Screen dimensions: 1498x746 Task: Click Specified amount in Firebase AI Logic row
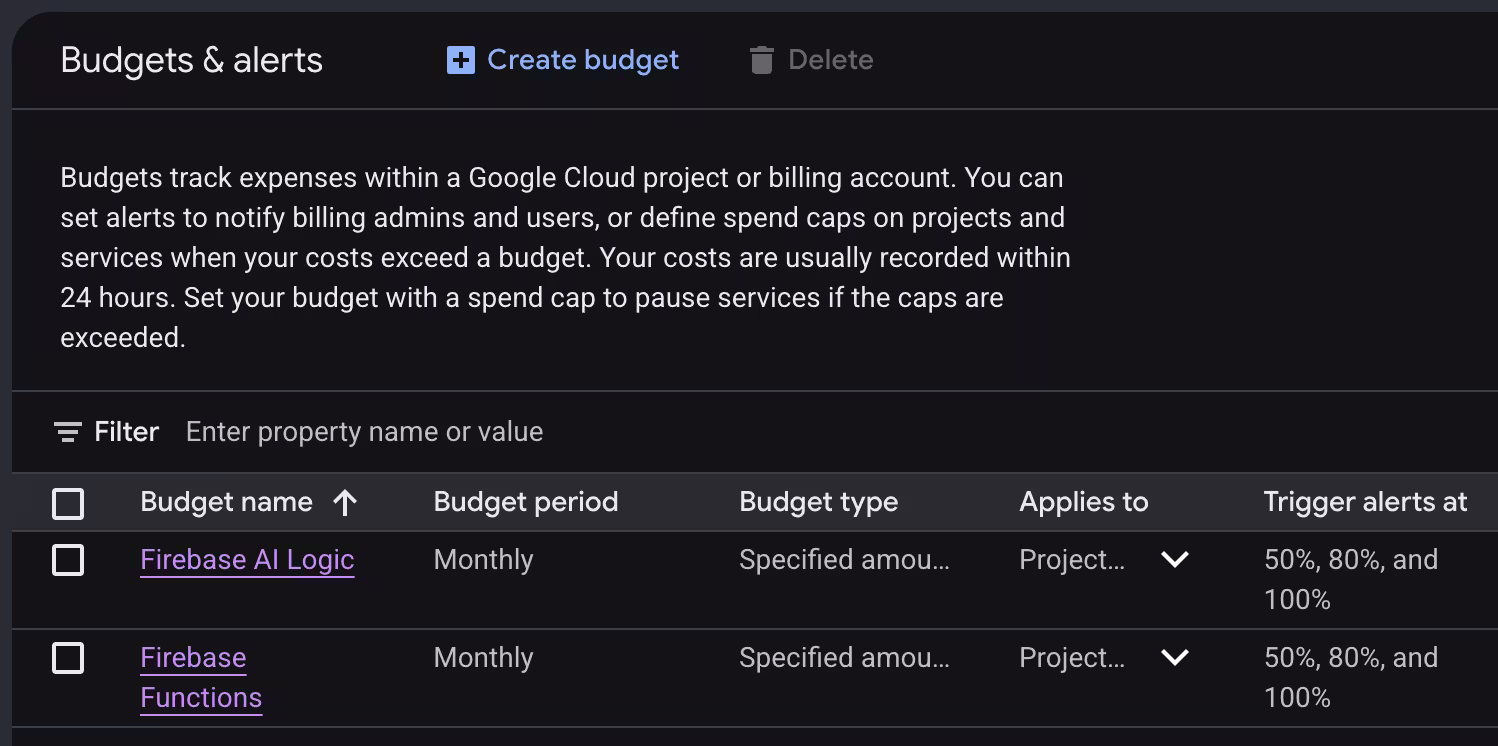pos(844,560)
